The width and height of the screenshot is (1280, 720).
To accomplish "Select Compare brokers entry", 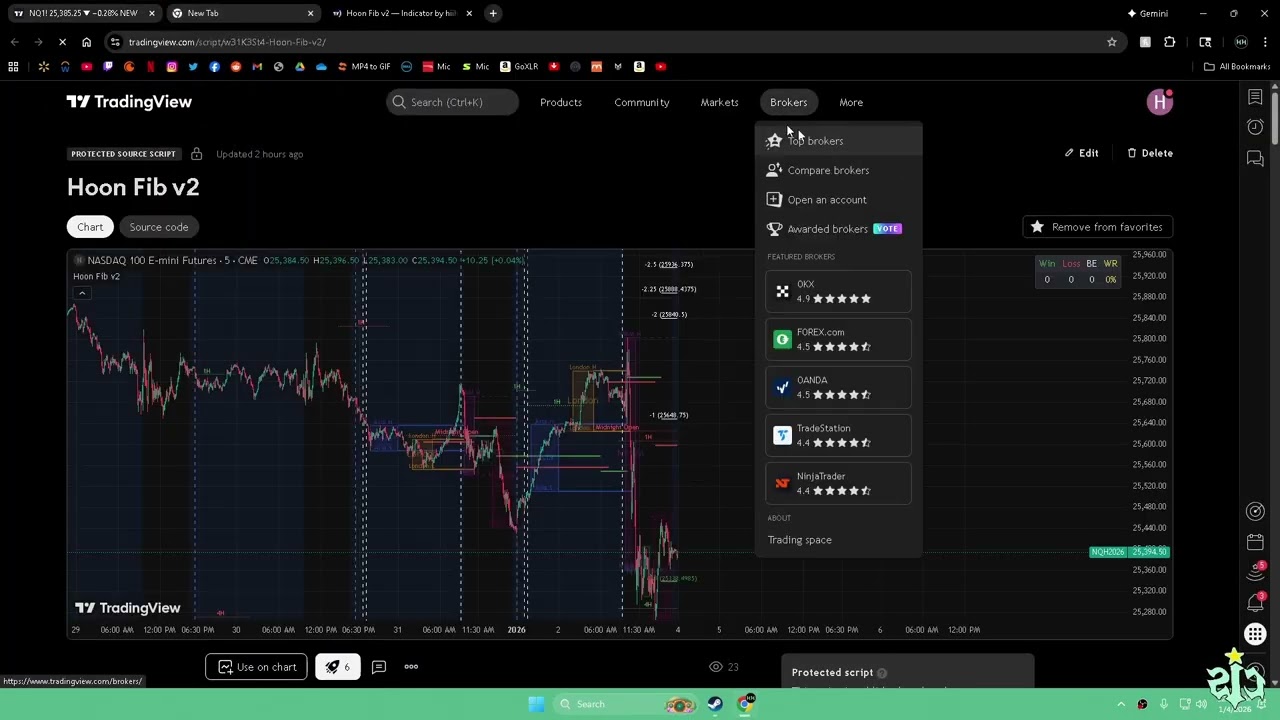I will pyautogui.click(x=838, y=170).
